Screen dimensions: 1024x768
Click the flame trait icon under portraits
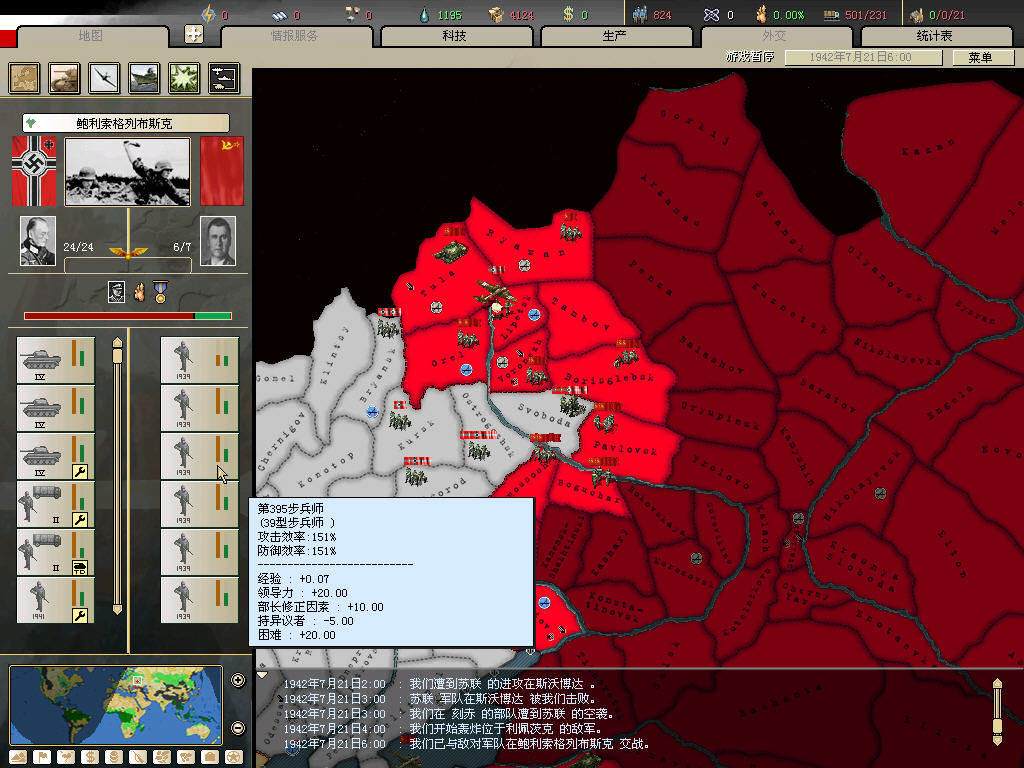(x=139, y=292)
